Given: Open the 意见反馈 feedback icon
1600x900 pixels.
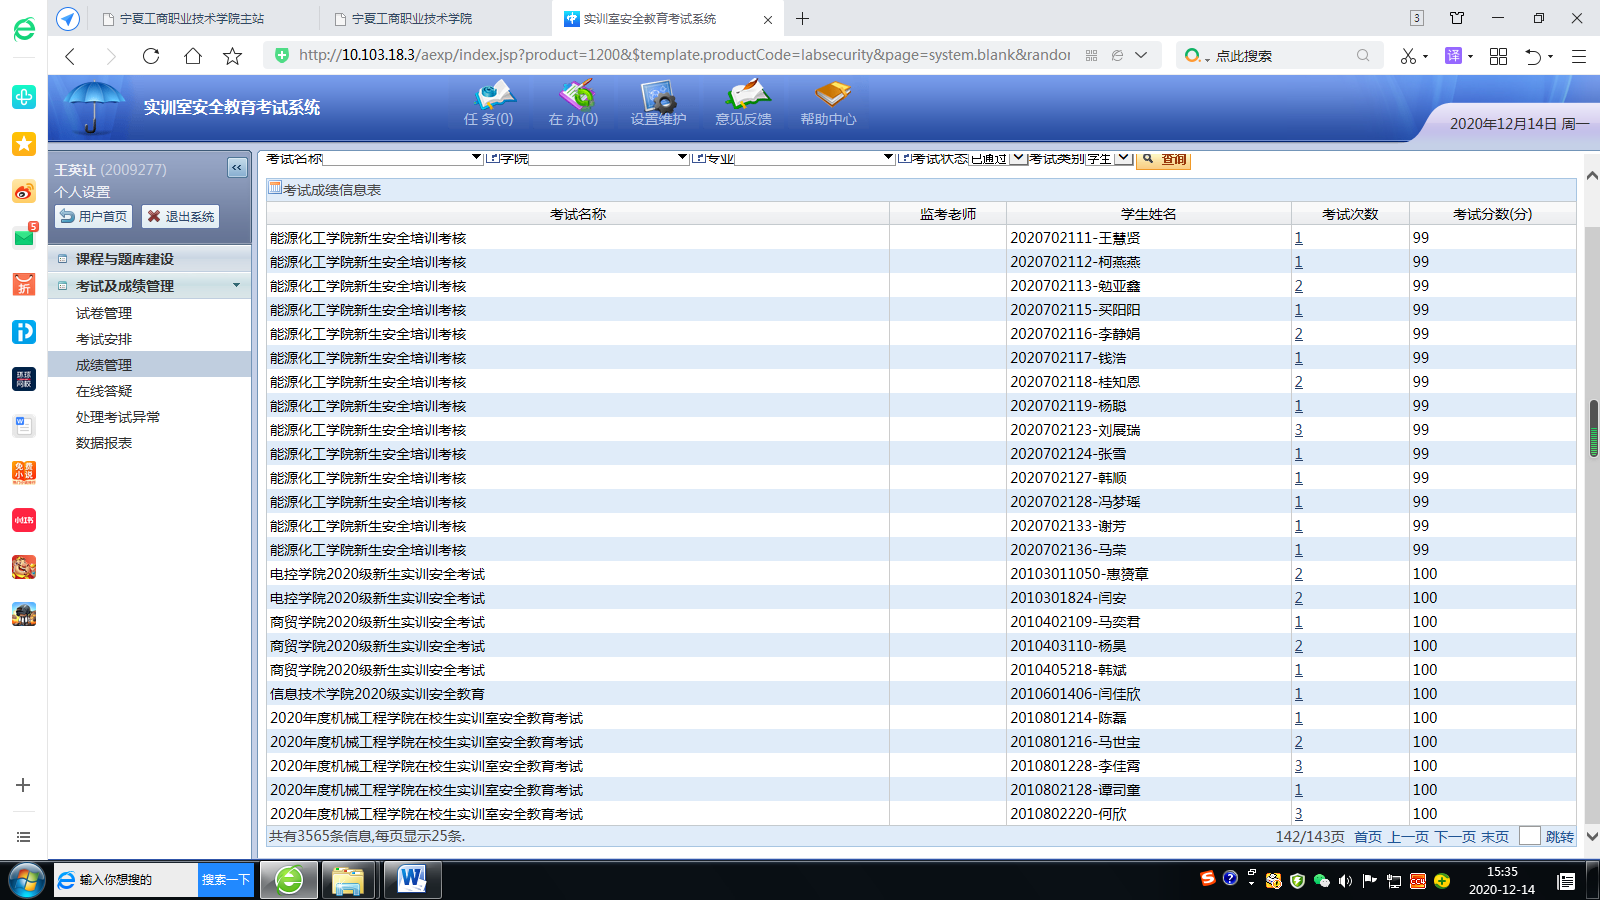Looking at the screenshot, I should 743,104.
